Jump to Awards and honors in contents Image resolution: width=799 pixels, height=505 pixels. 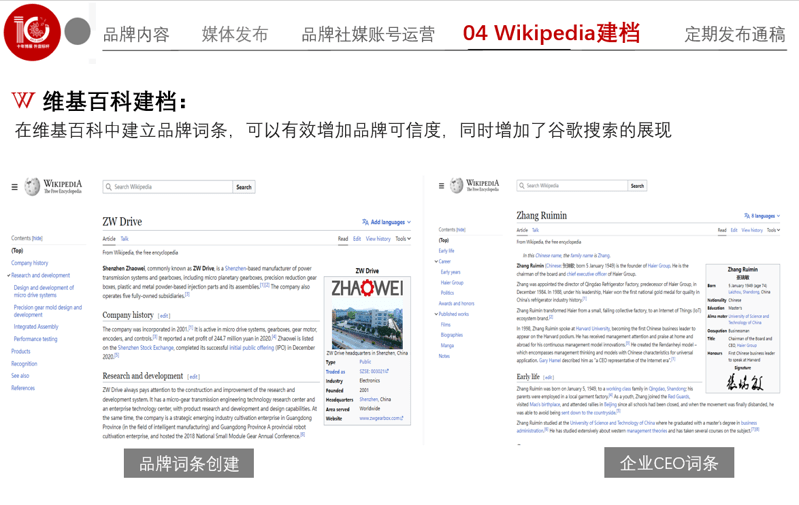tap(457, 304)
